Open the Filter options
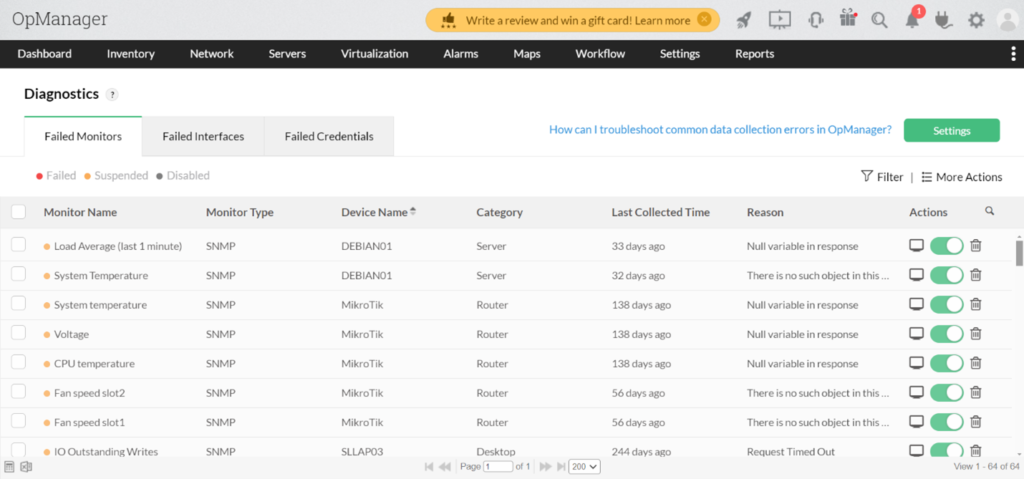This screenshot has width=1024, height=479. click(x=882, y=177)
